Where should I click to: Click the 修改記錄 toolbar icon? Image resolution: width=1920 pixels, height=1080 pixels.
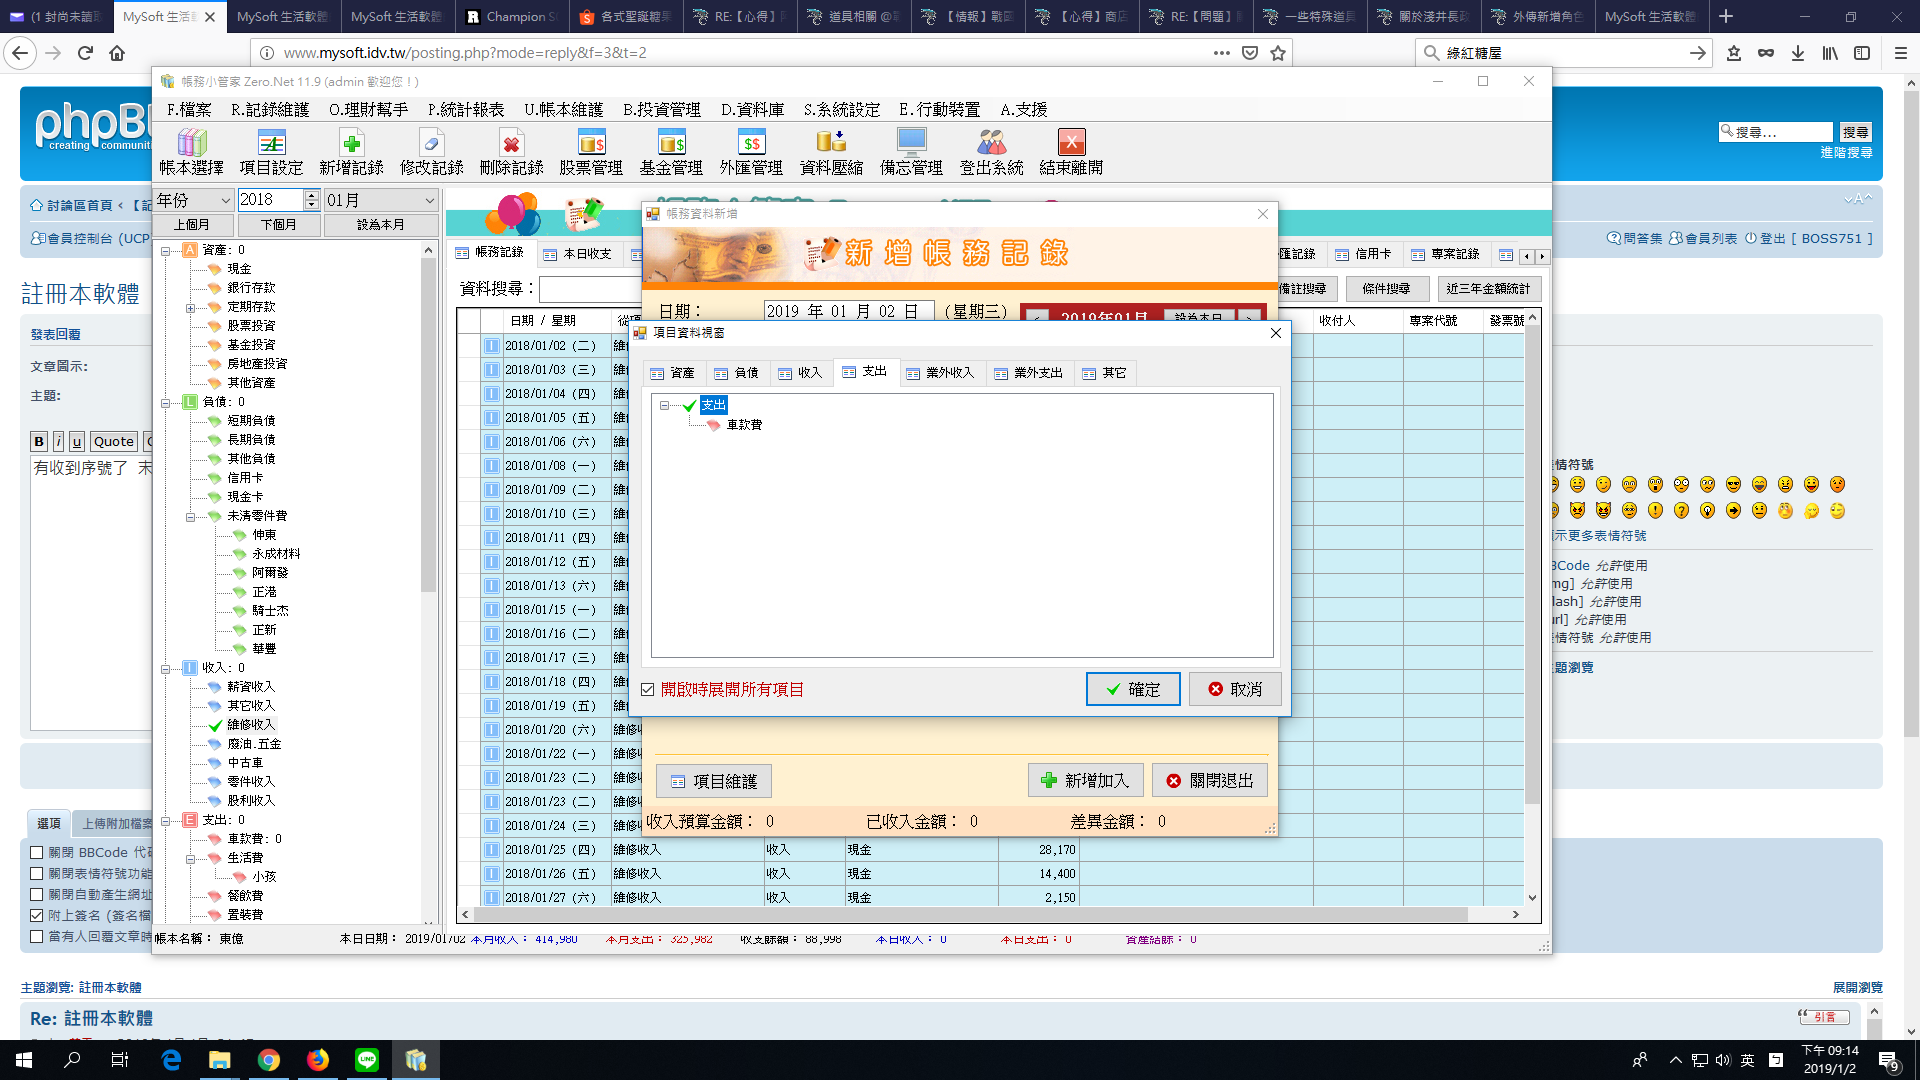click(431, 152)
